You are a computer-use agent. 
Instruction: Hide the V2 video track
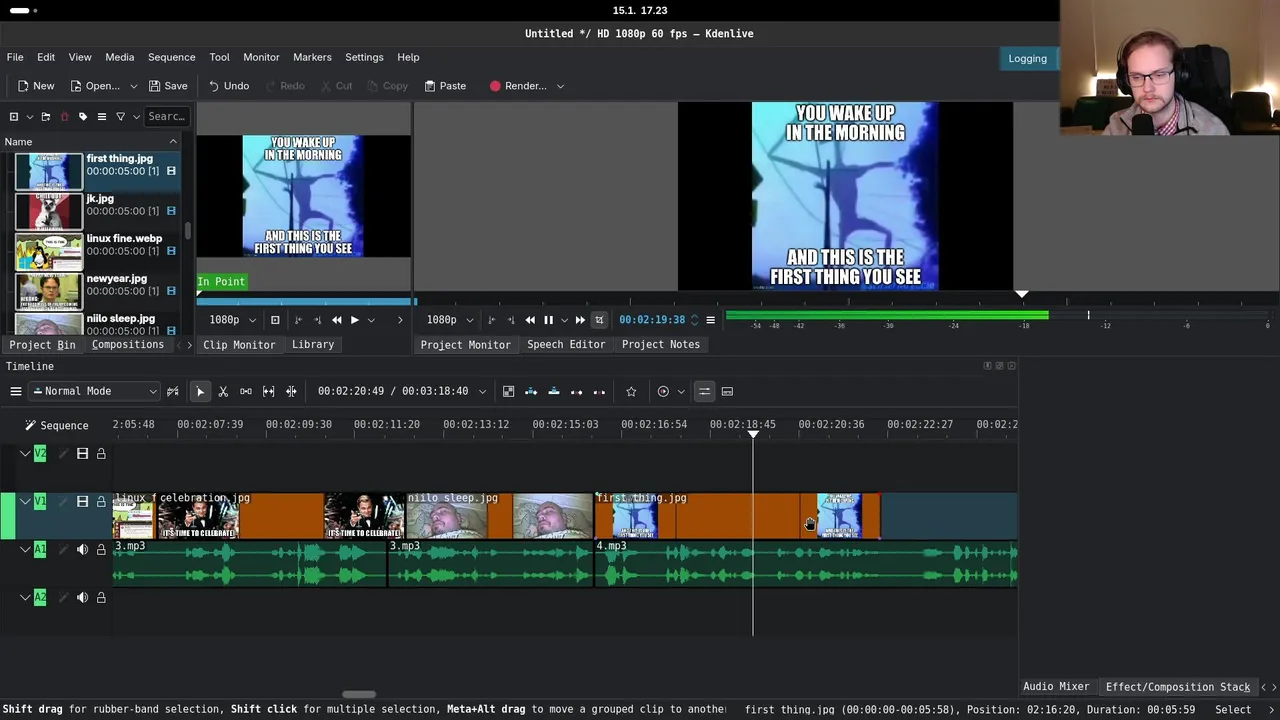coord(83,454)
